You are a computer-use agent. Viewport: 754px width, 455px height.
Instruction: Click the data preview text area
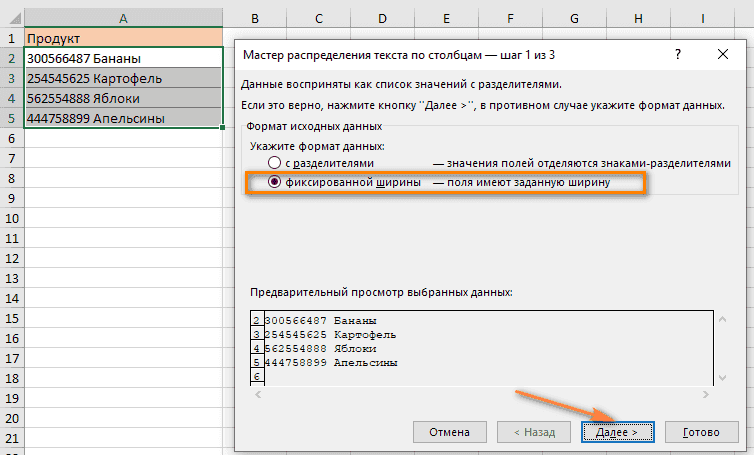coord(480,345)
